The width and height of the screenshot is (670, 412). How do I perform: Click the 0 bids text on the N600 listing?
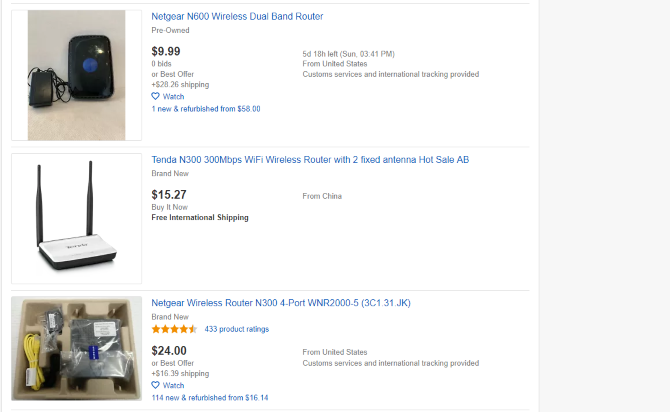click(x=162, y=64)
